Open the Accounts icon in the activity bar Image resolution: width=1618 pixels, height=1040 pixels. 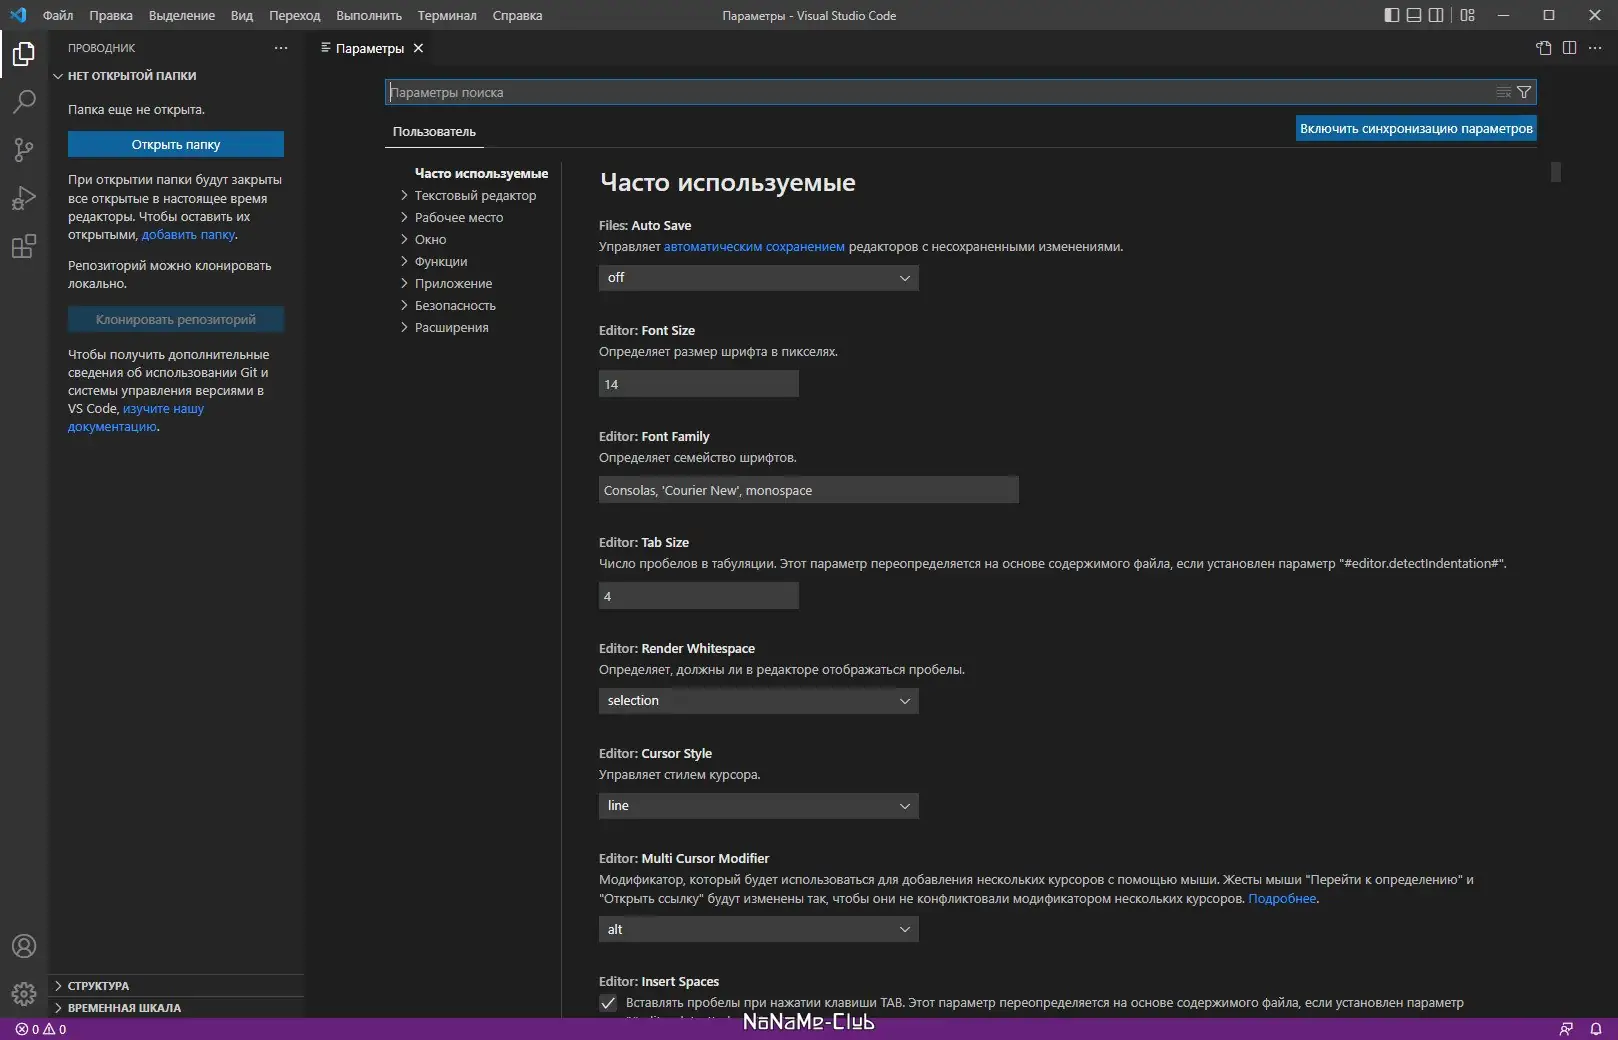(24, 946)
